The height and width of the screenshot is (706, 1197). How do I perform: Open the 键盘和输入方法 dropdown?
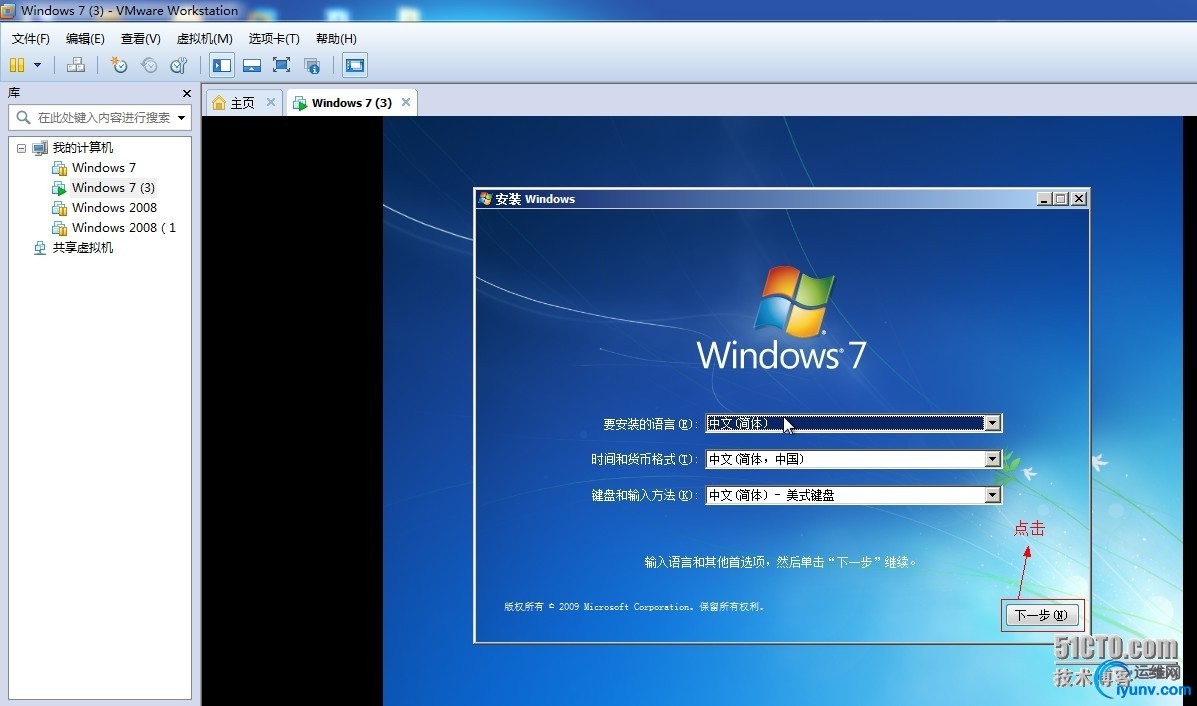(x=992, y=495)
